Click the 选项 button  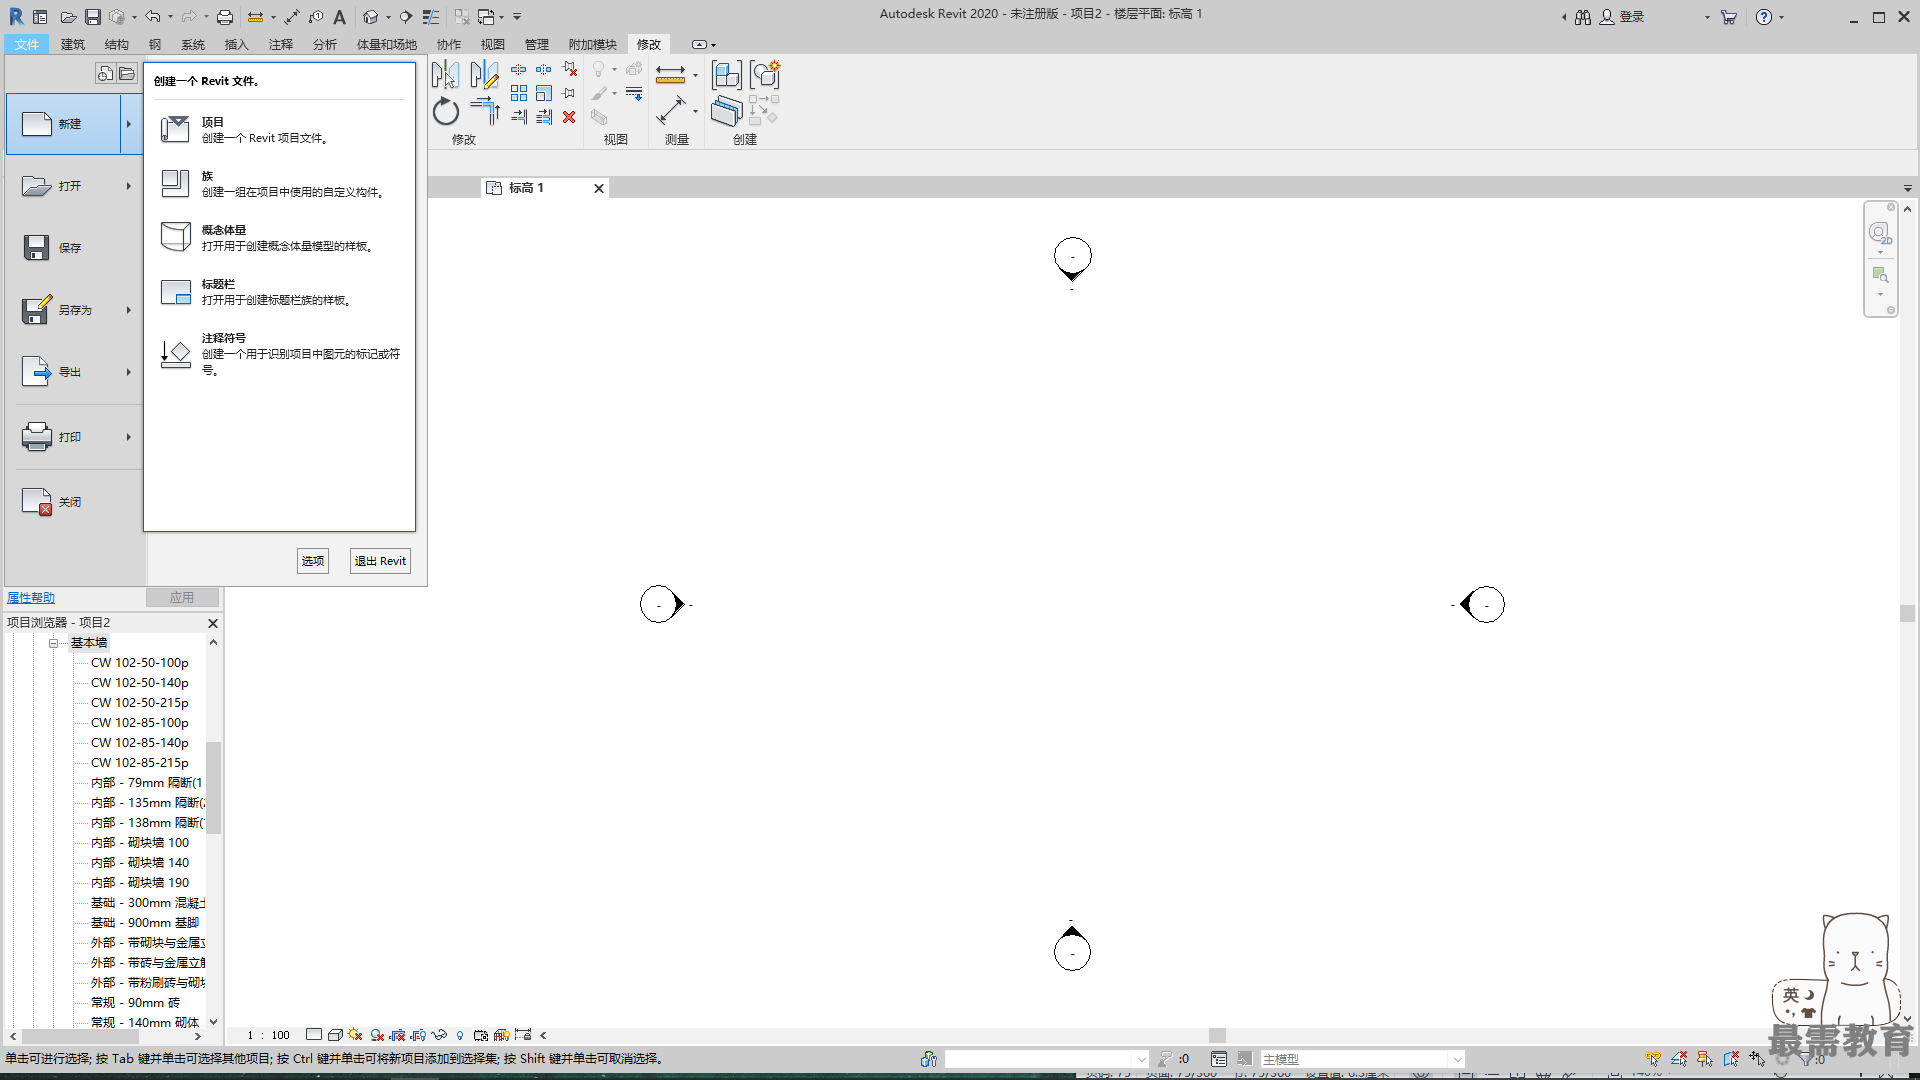pyautogui.click(x=313, y=561)
